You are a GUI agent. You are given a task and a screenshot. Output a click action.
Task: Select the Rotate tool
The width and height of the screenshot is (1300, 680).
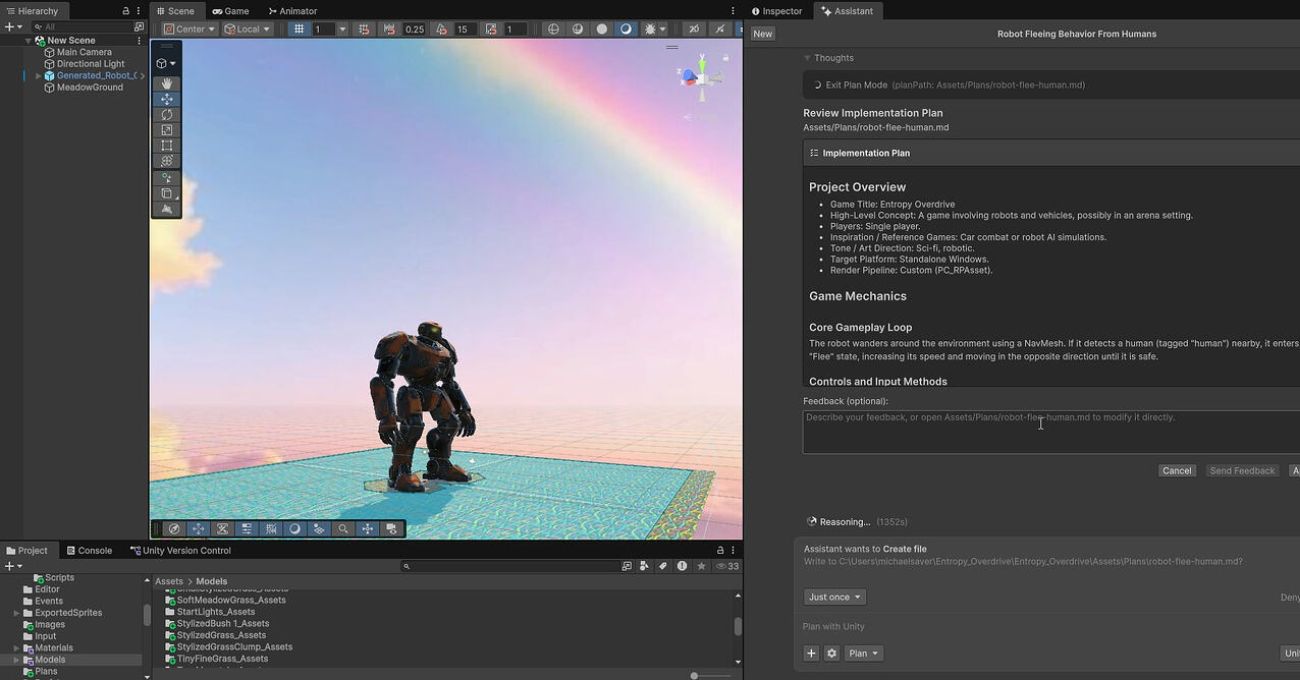[x=167, y=115]
